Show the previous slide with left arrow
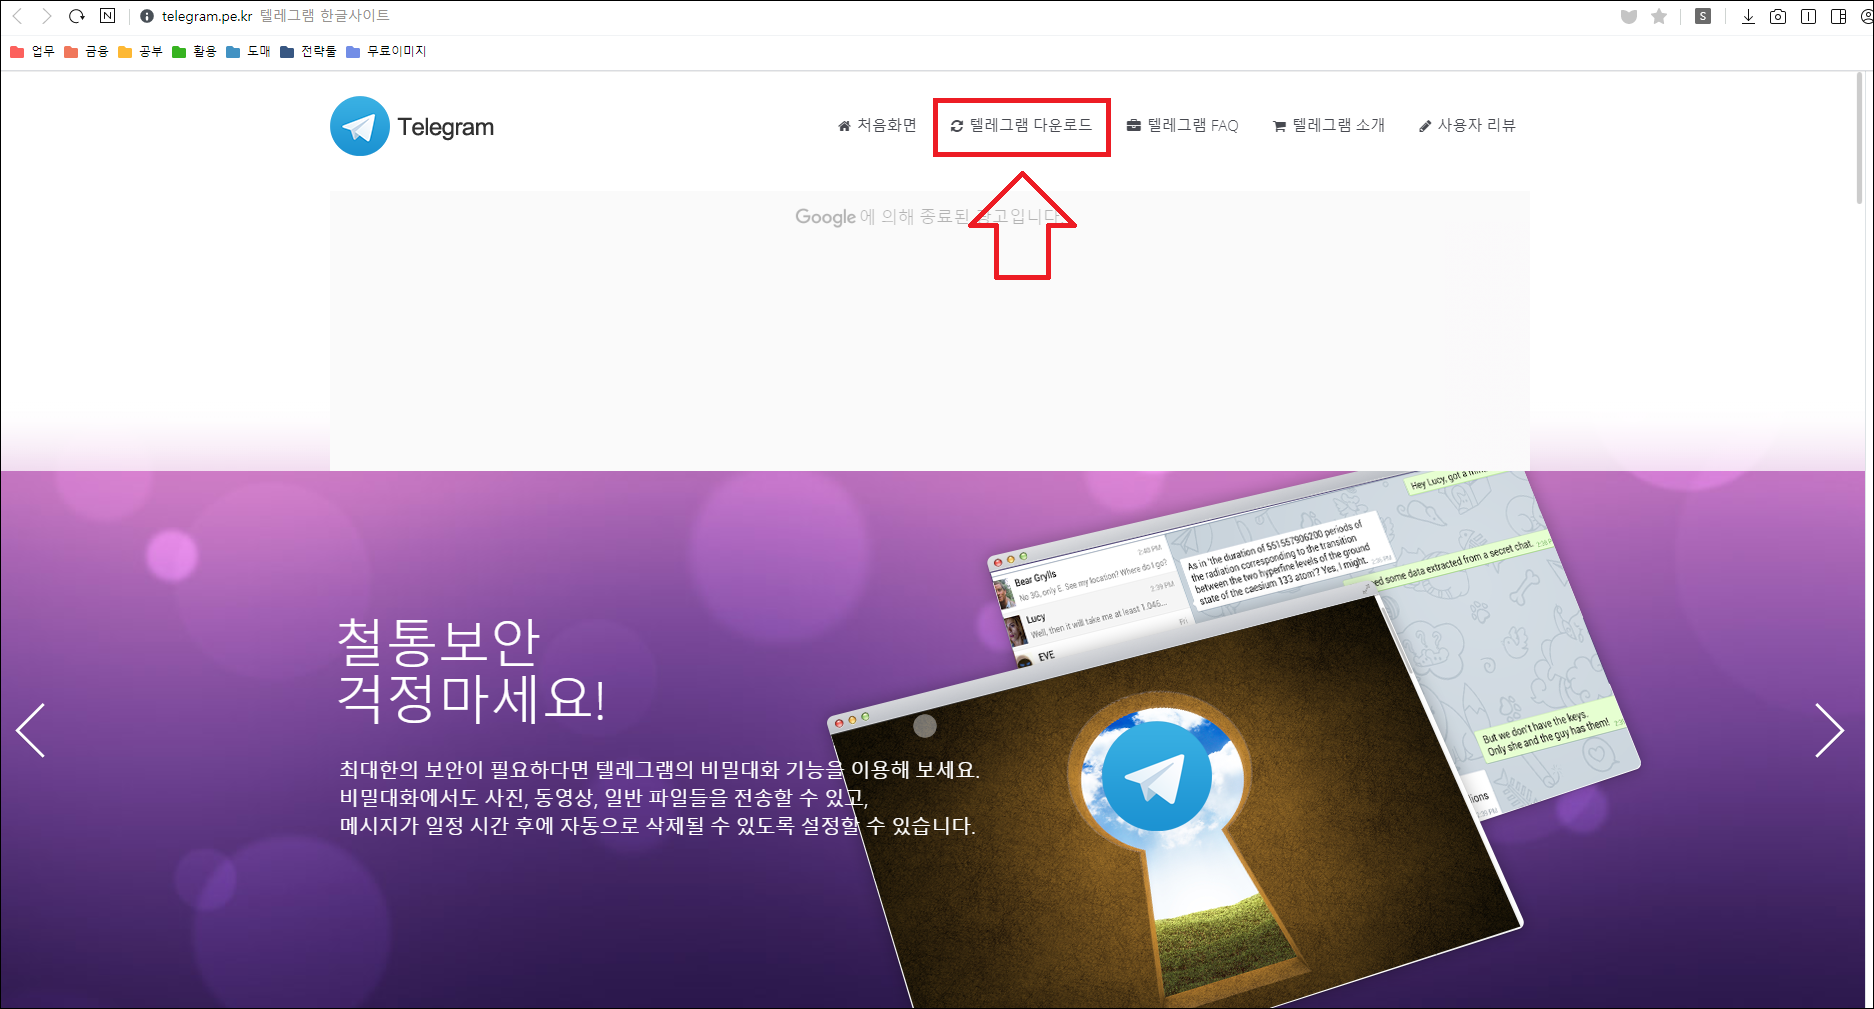This screenshot has height=1009, width=1874. click(x=31, y=730)
